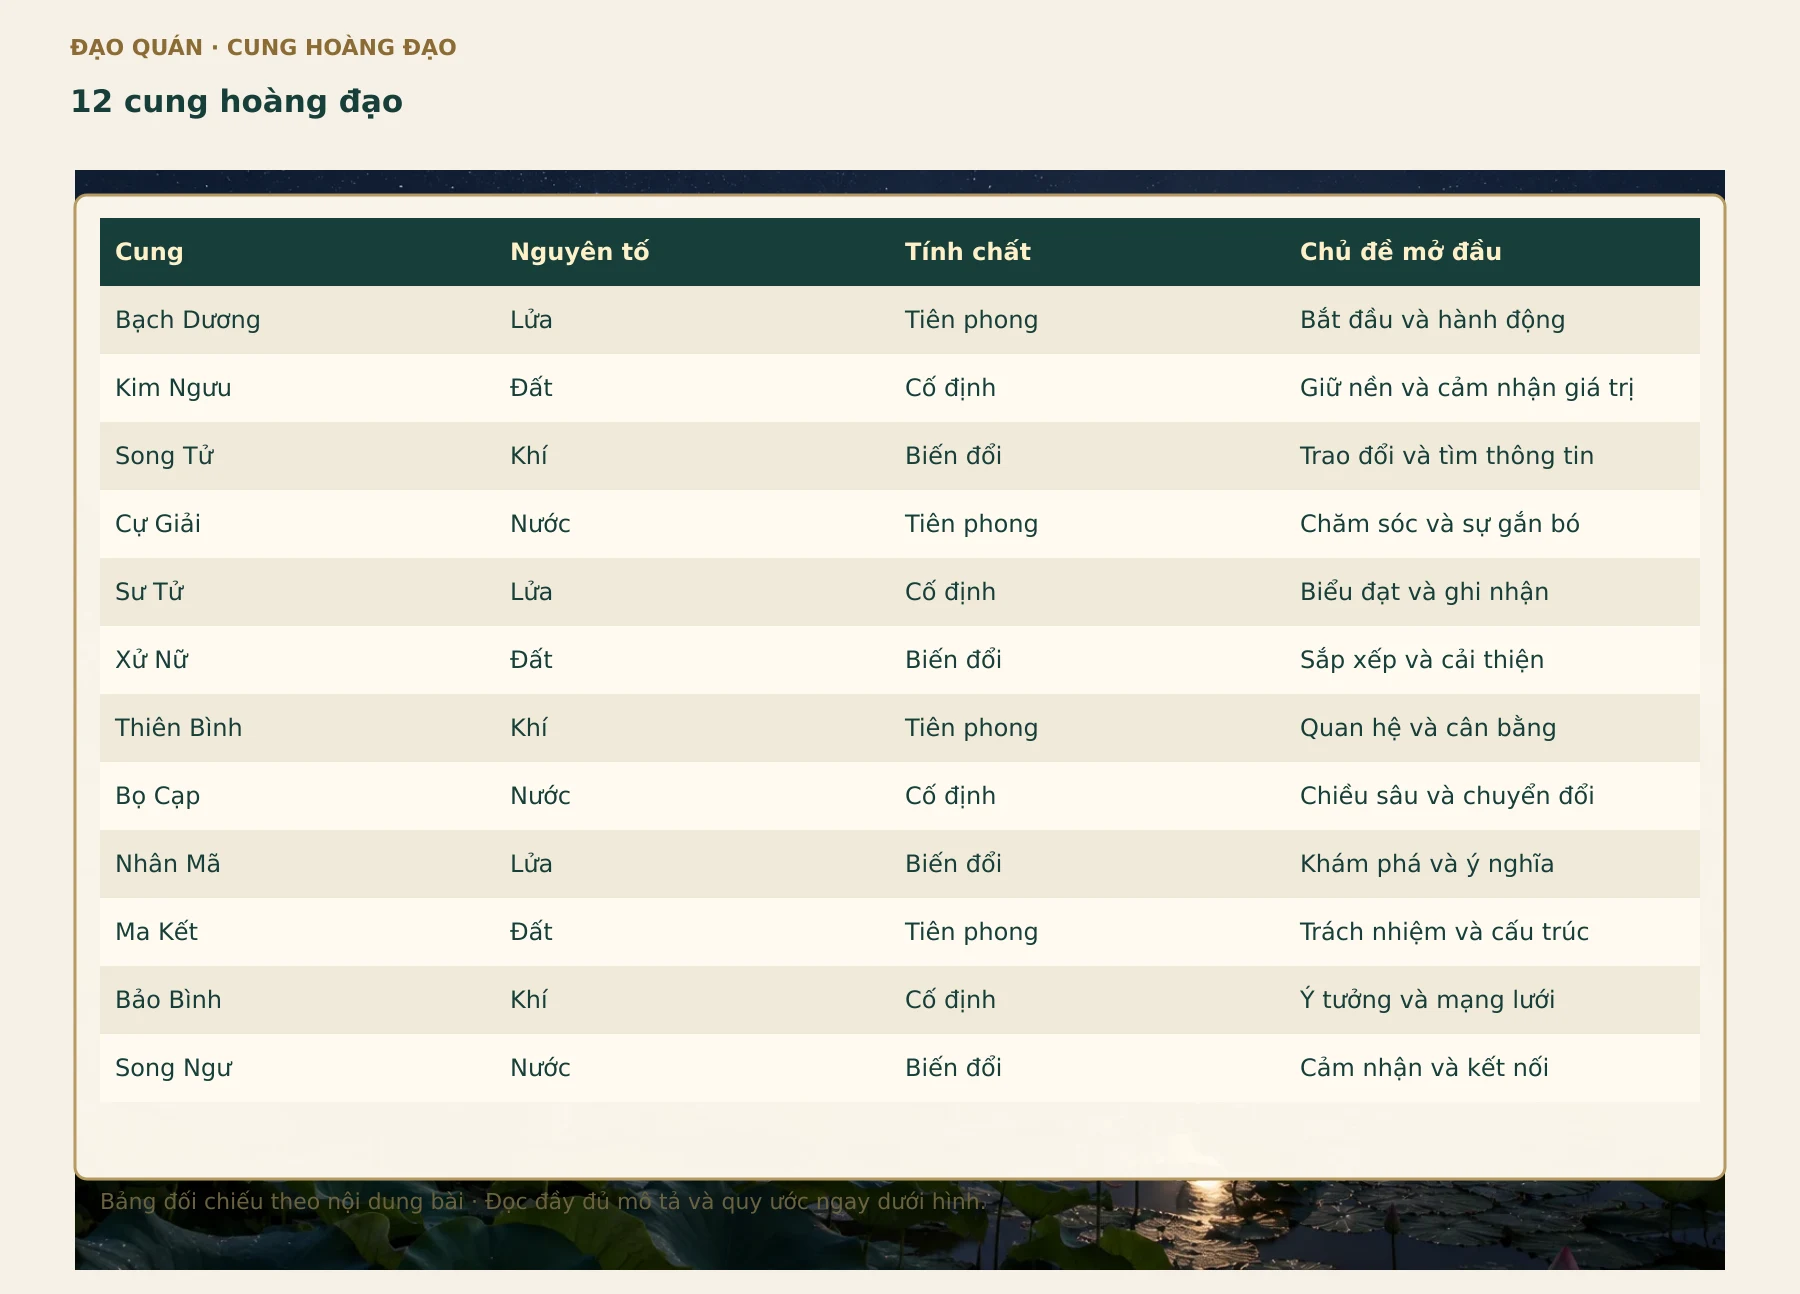Click the 'Chủ đề mở đầu' column header
1800x1294 pixels.
pyautogui.click(x=1492, y=252)
